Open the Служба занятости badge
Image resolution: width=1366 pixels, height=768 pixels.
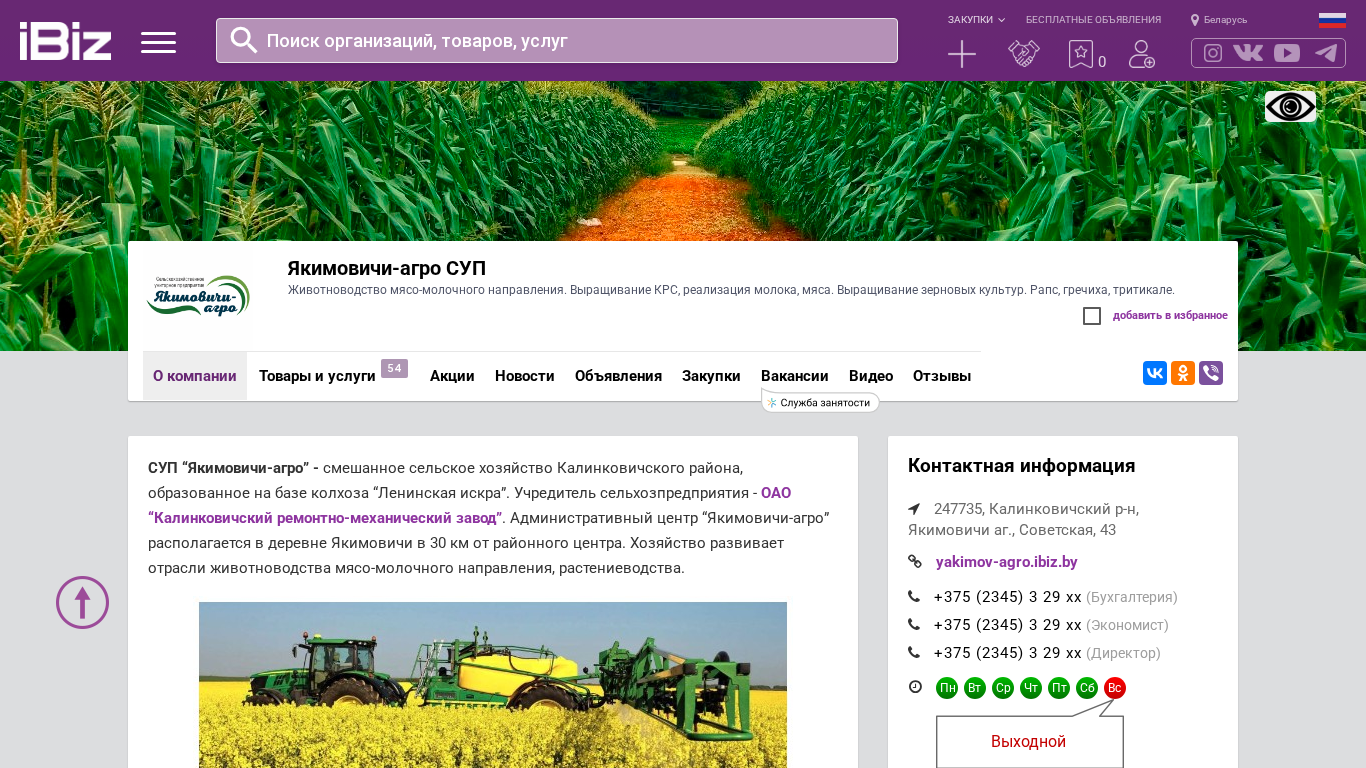click(x=821, y=402)
